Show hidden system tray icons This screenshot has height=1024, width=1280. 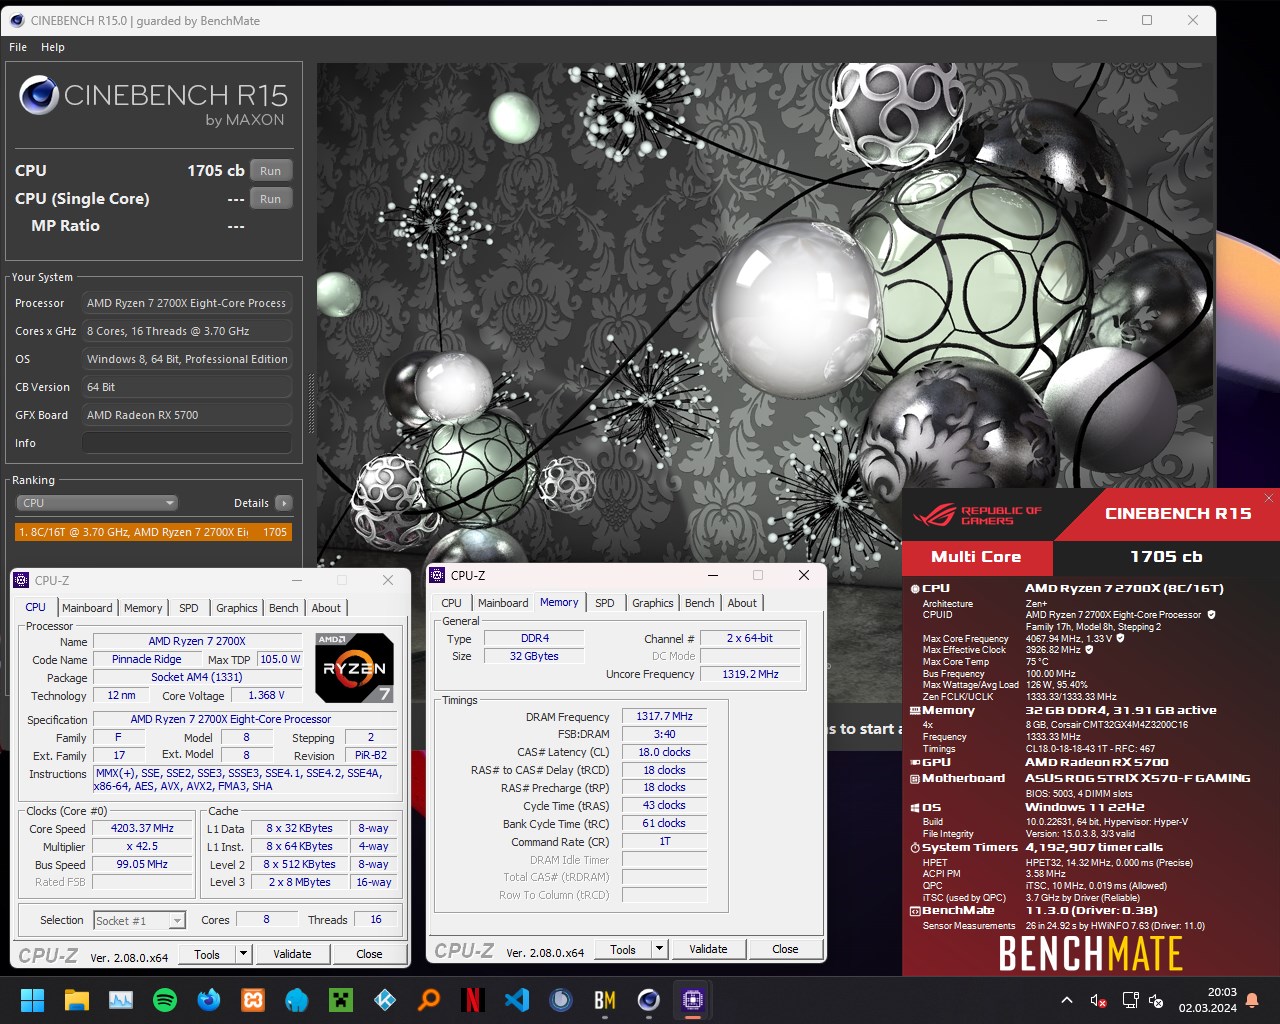[1067, 1000]
